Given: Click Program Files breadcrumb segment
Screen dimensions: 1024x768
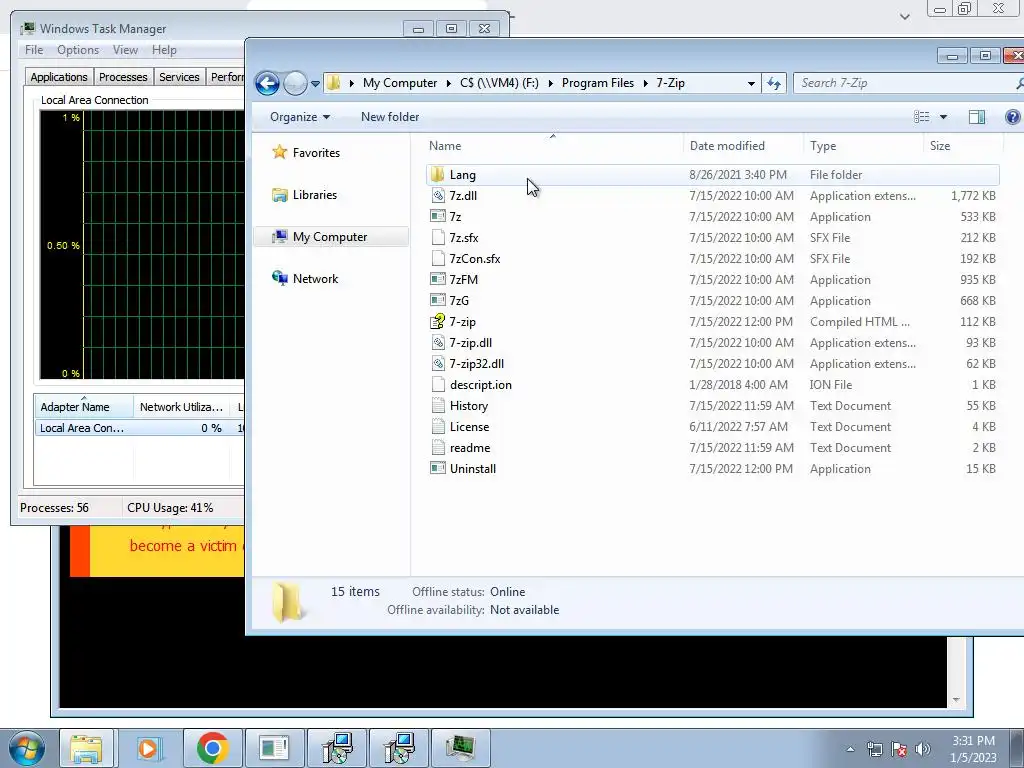Looking at the screenshot, I should click(598, 83).
